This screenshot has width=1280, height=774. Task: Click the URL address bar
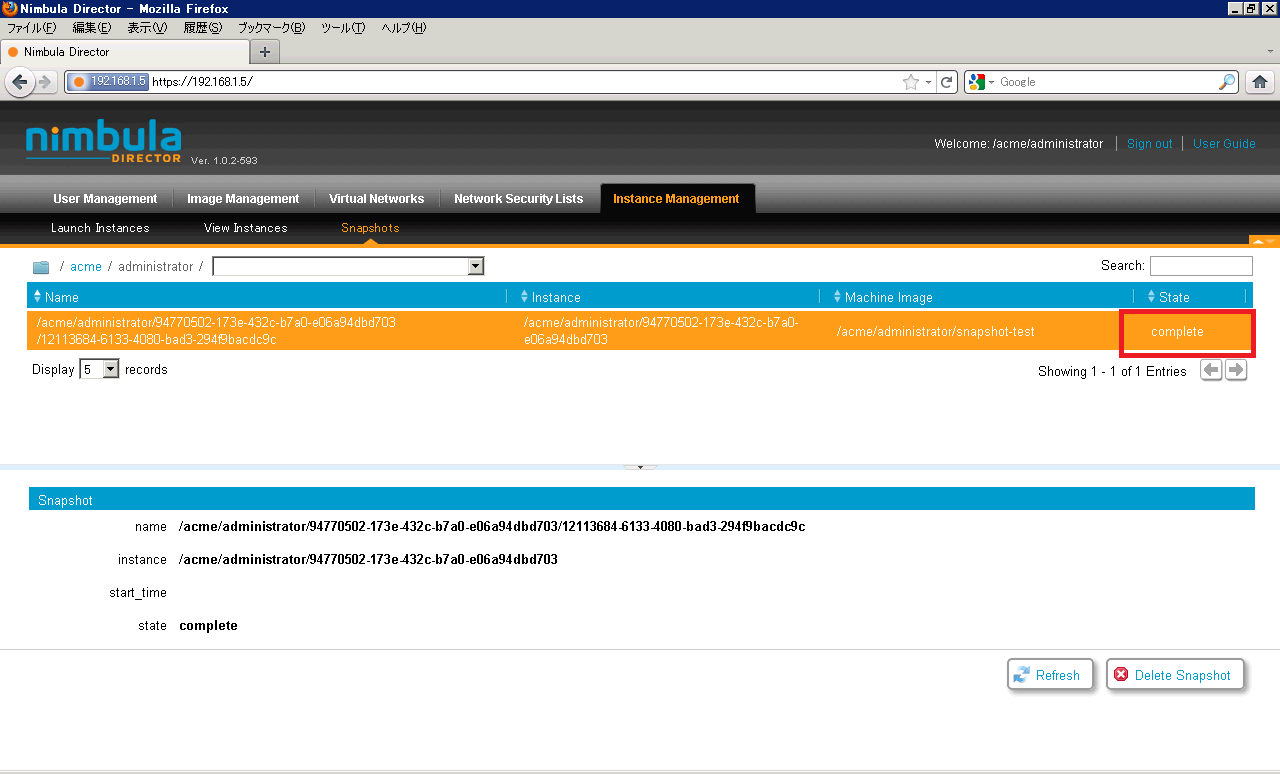[524, 82]
